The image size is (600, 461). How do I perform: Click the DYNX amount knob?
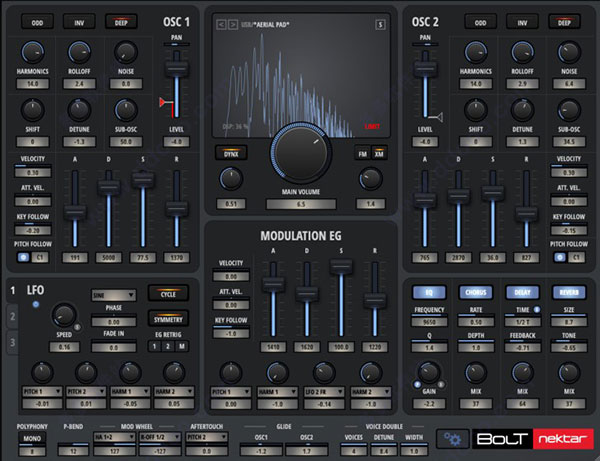(231, 179)
